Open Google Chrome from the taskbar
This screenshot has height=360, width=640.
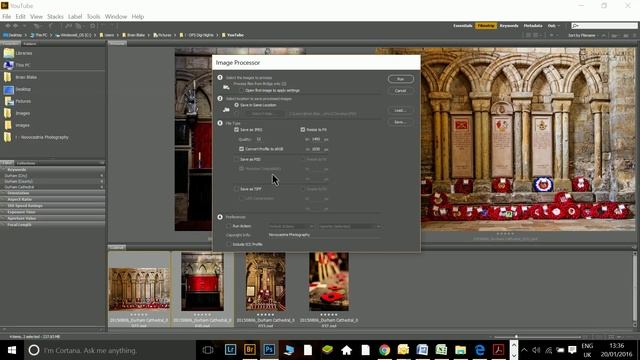point(384,350)
